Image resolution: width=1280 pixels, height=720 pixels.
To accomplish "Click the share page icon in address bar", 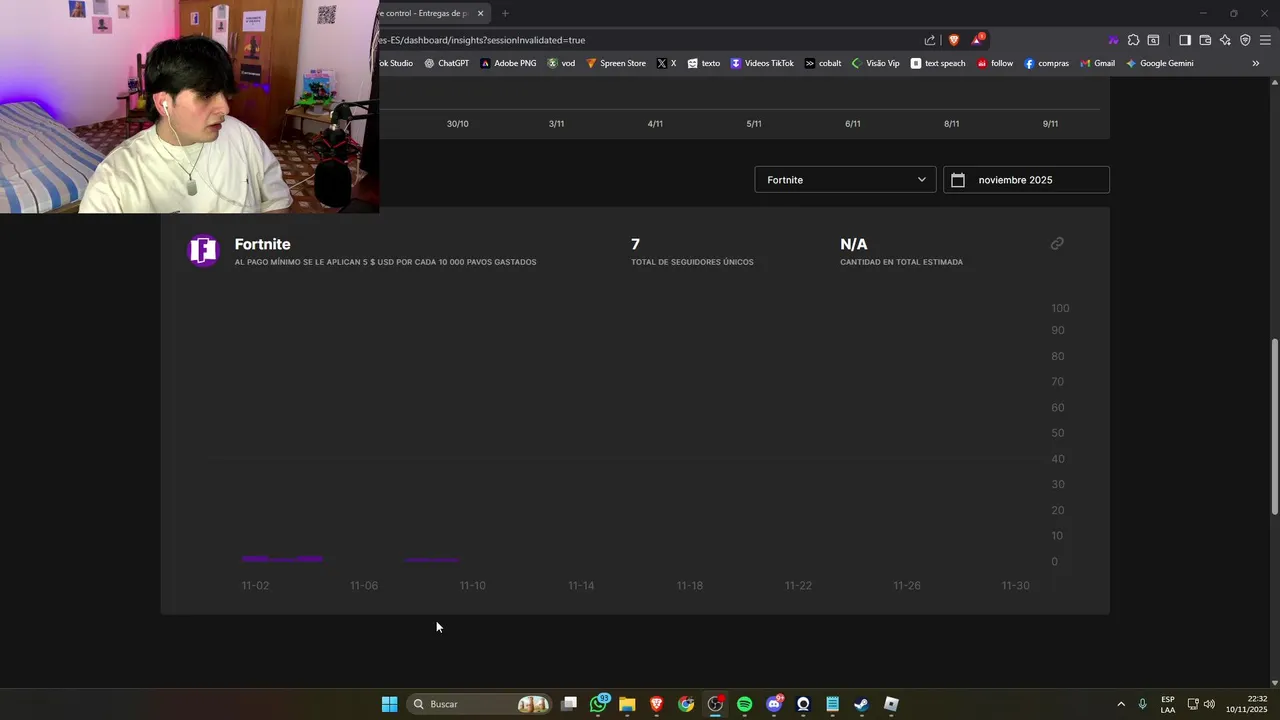I will click(x=930, y=40).
